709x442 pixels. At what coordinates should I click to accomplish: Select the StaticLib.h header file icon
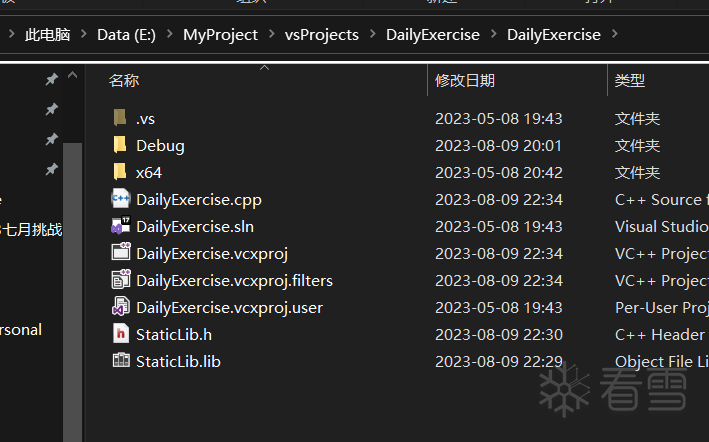(121, 334)
